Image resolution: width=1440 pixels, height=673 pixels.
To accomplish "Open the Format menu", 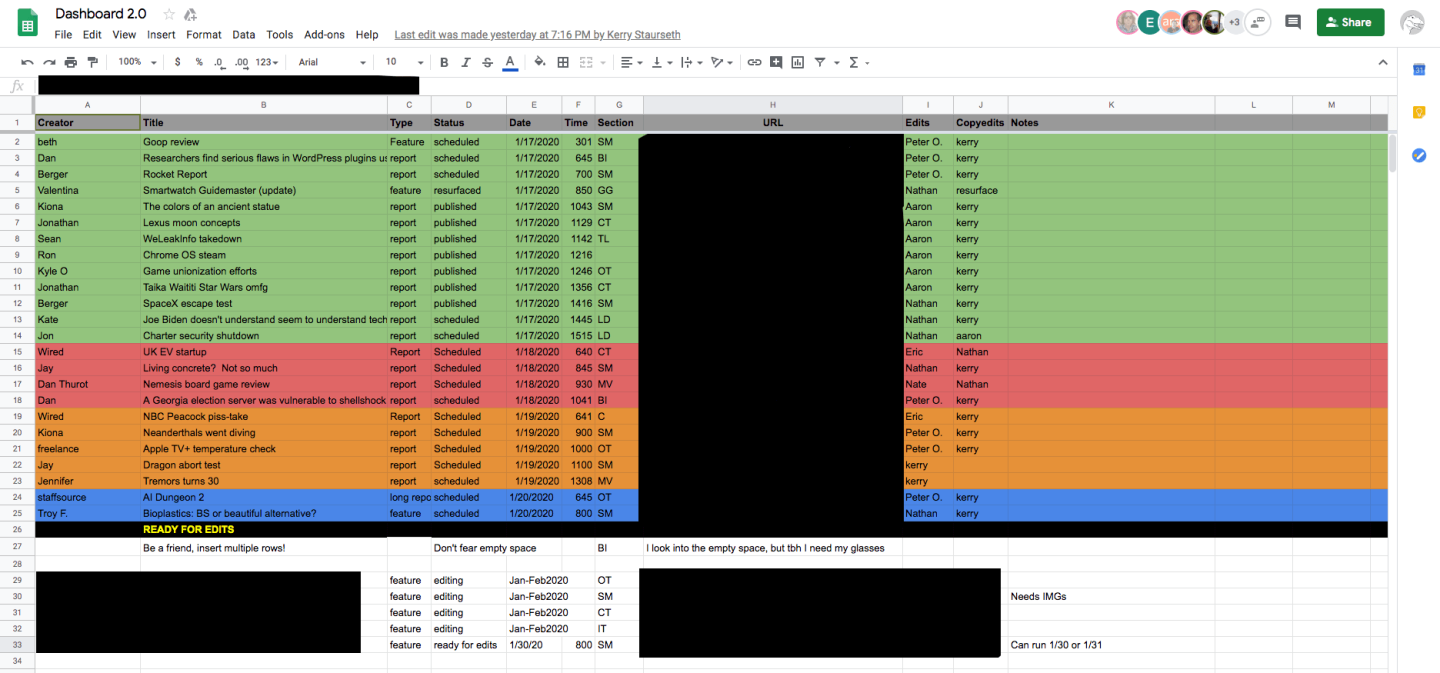I will point(203,34).
